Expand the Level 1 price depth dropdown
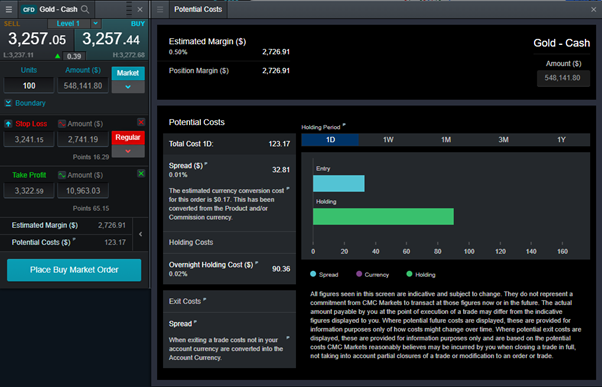 (96, 23)
